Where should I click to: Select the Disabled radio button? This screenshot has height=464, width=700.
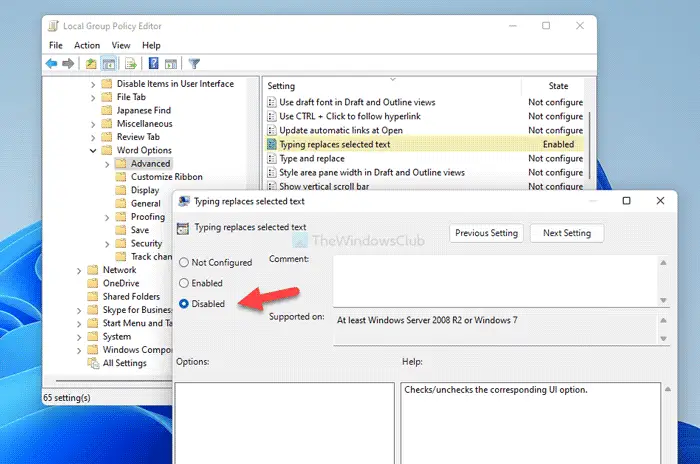pyautogui.click(x=183, y=304)
